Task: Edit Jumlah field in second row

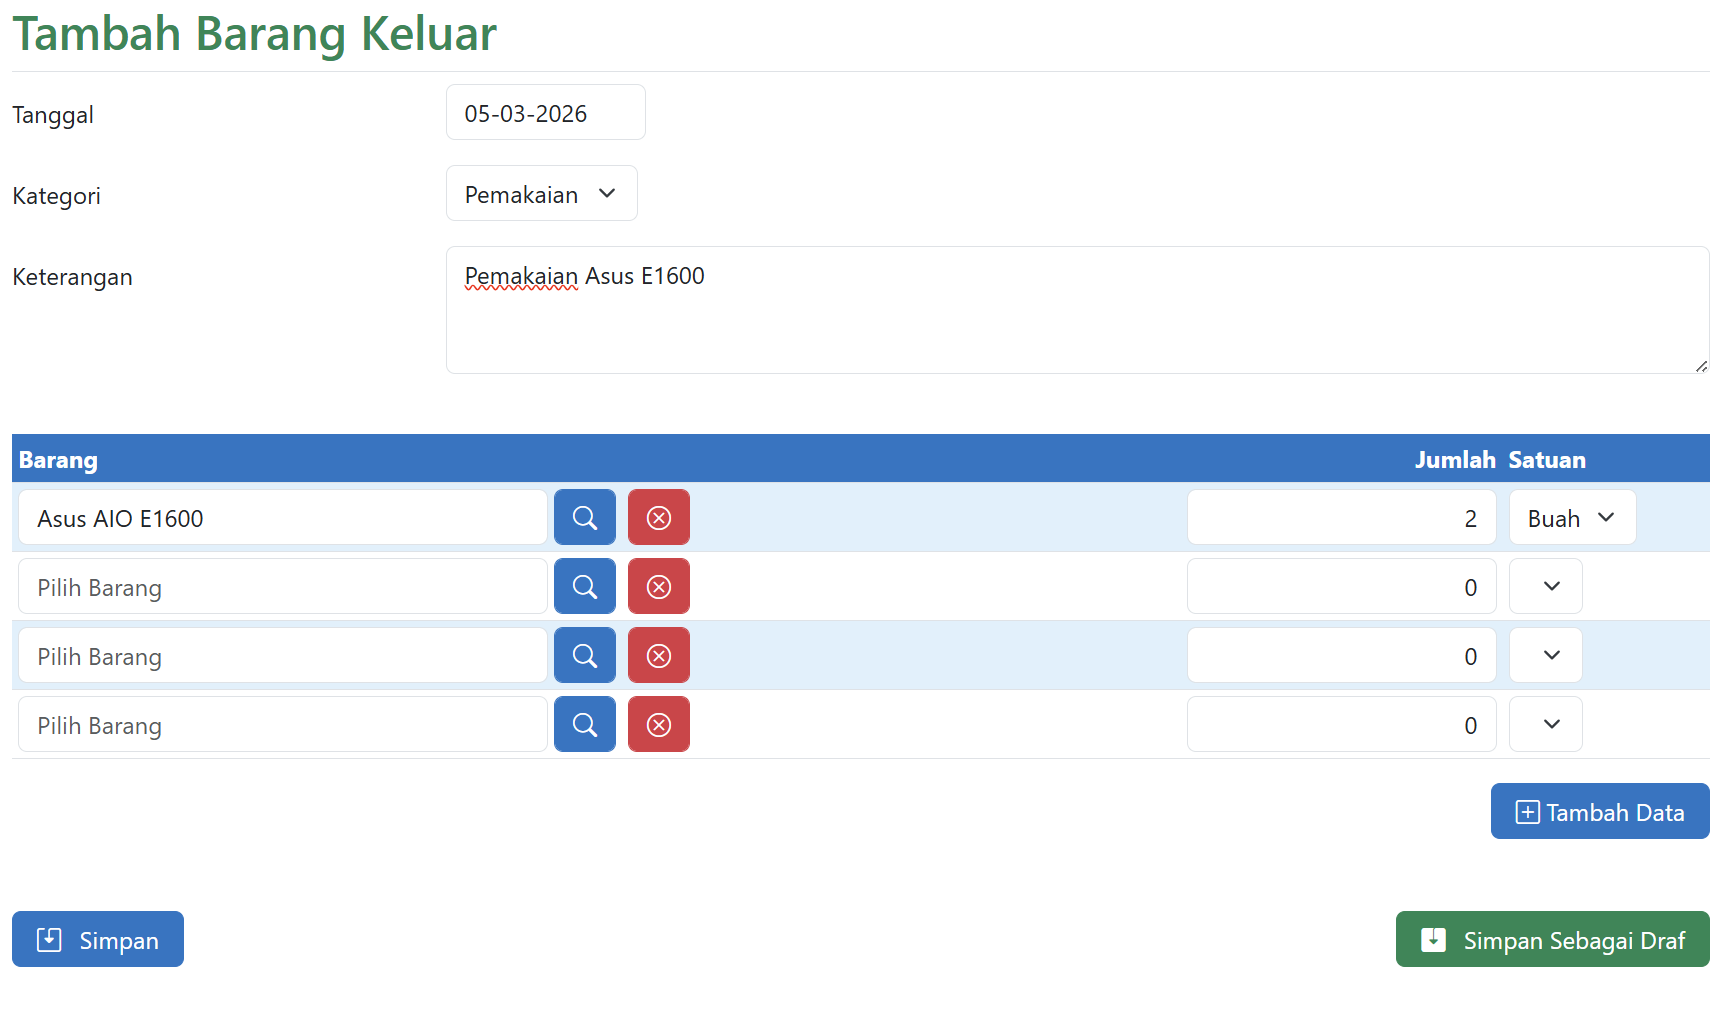Action: (x=1342, y=586)
